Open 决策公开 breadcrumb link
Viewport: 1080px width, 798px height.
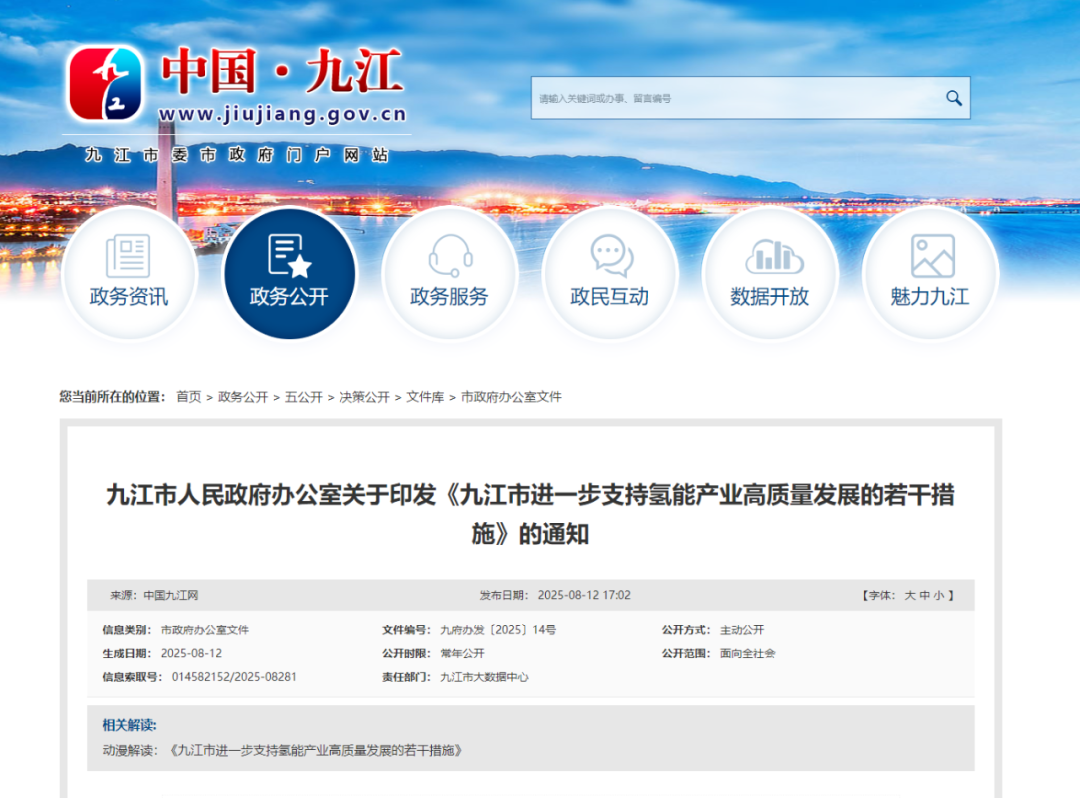pos(364,397)
